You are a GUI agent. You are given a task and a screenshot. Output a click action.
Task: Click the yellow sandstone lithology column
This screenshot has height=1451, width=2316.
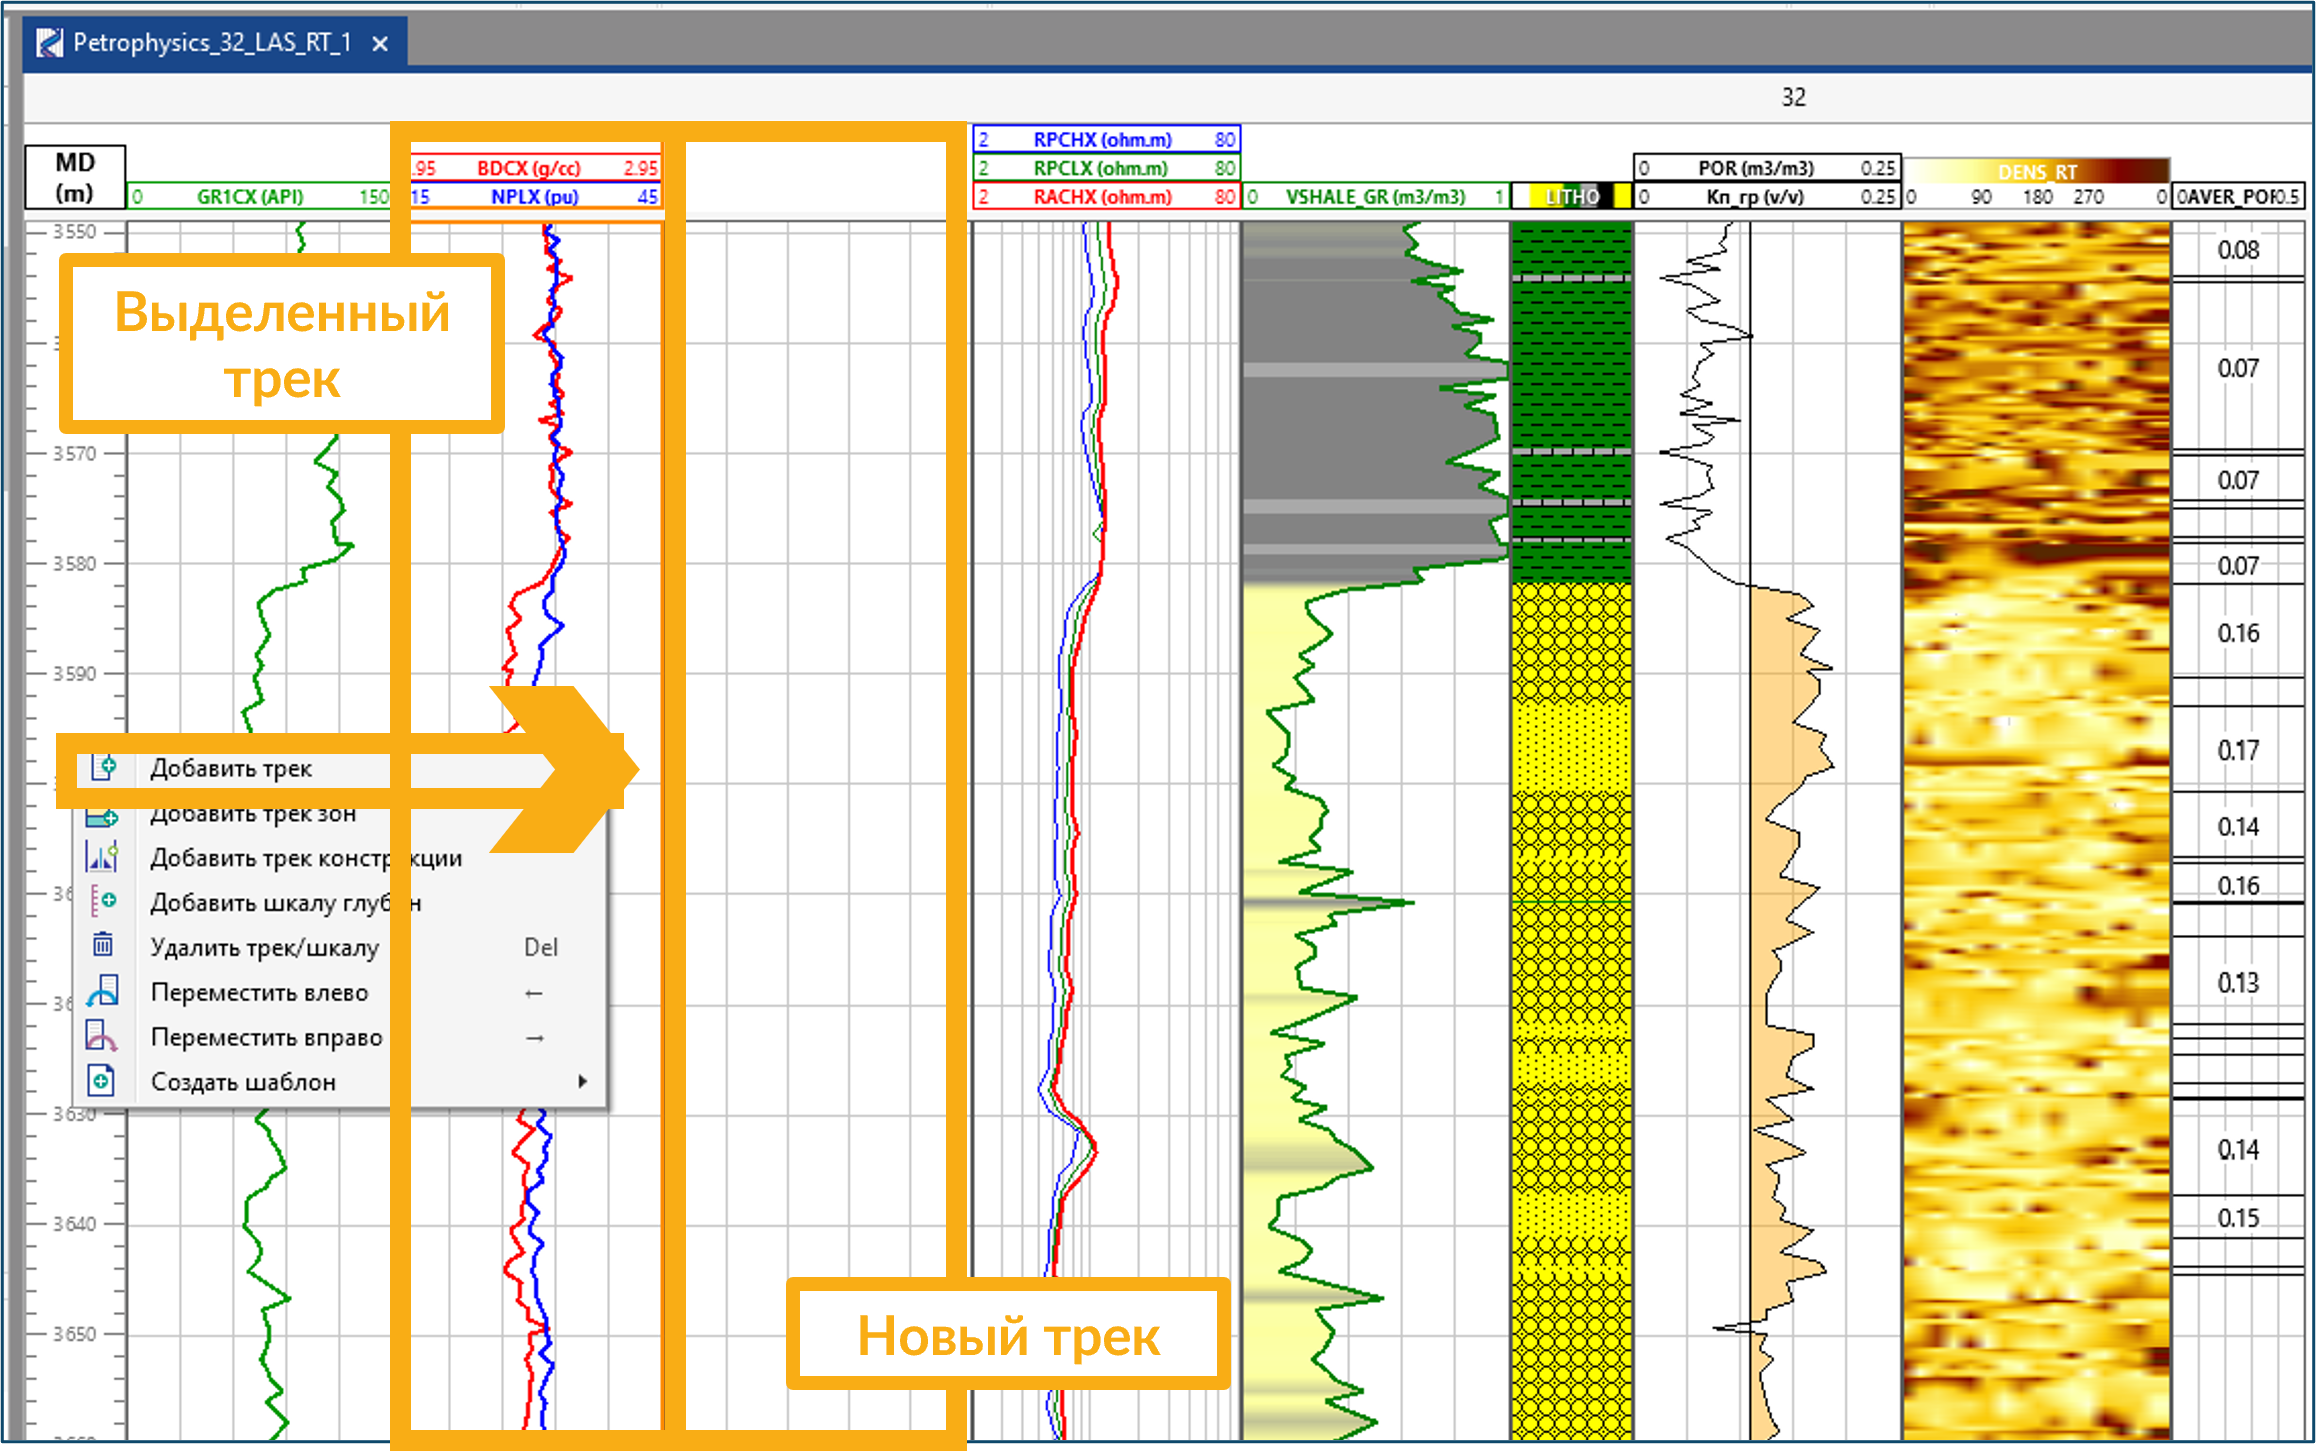(x=1571, y=1010)
